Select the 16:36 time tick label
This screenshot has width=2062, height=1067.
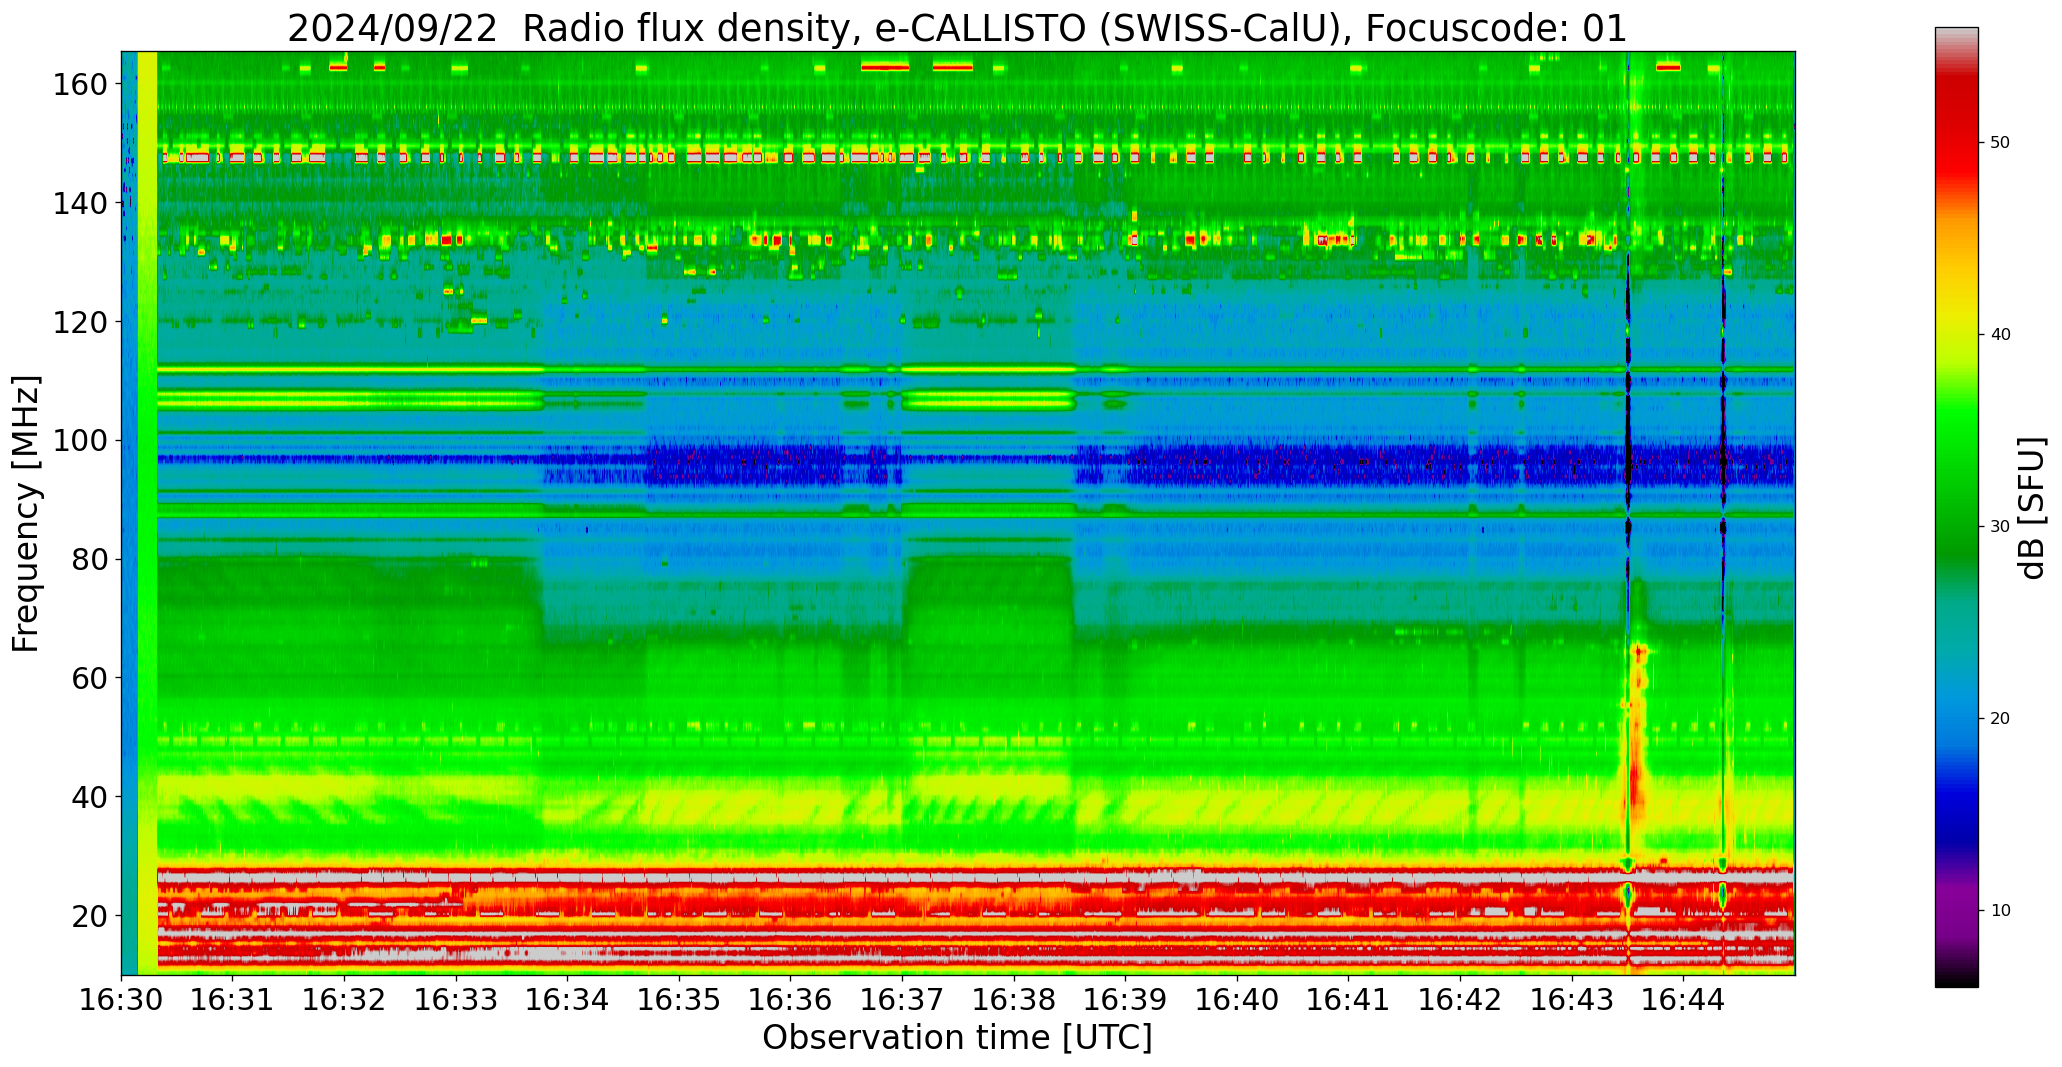791,999
